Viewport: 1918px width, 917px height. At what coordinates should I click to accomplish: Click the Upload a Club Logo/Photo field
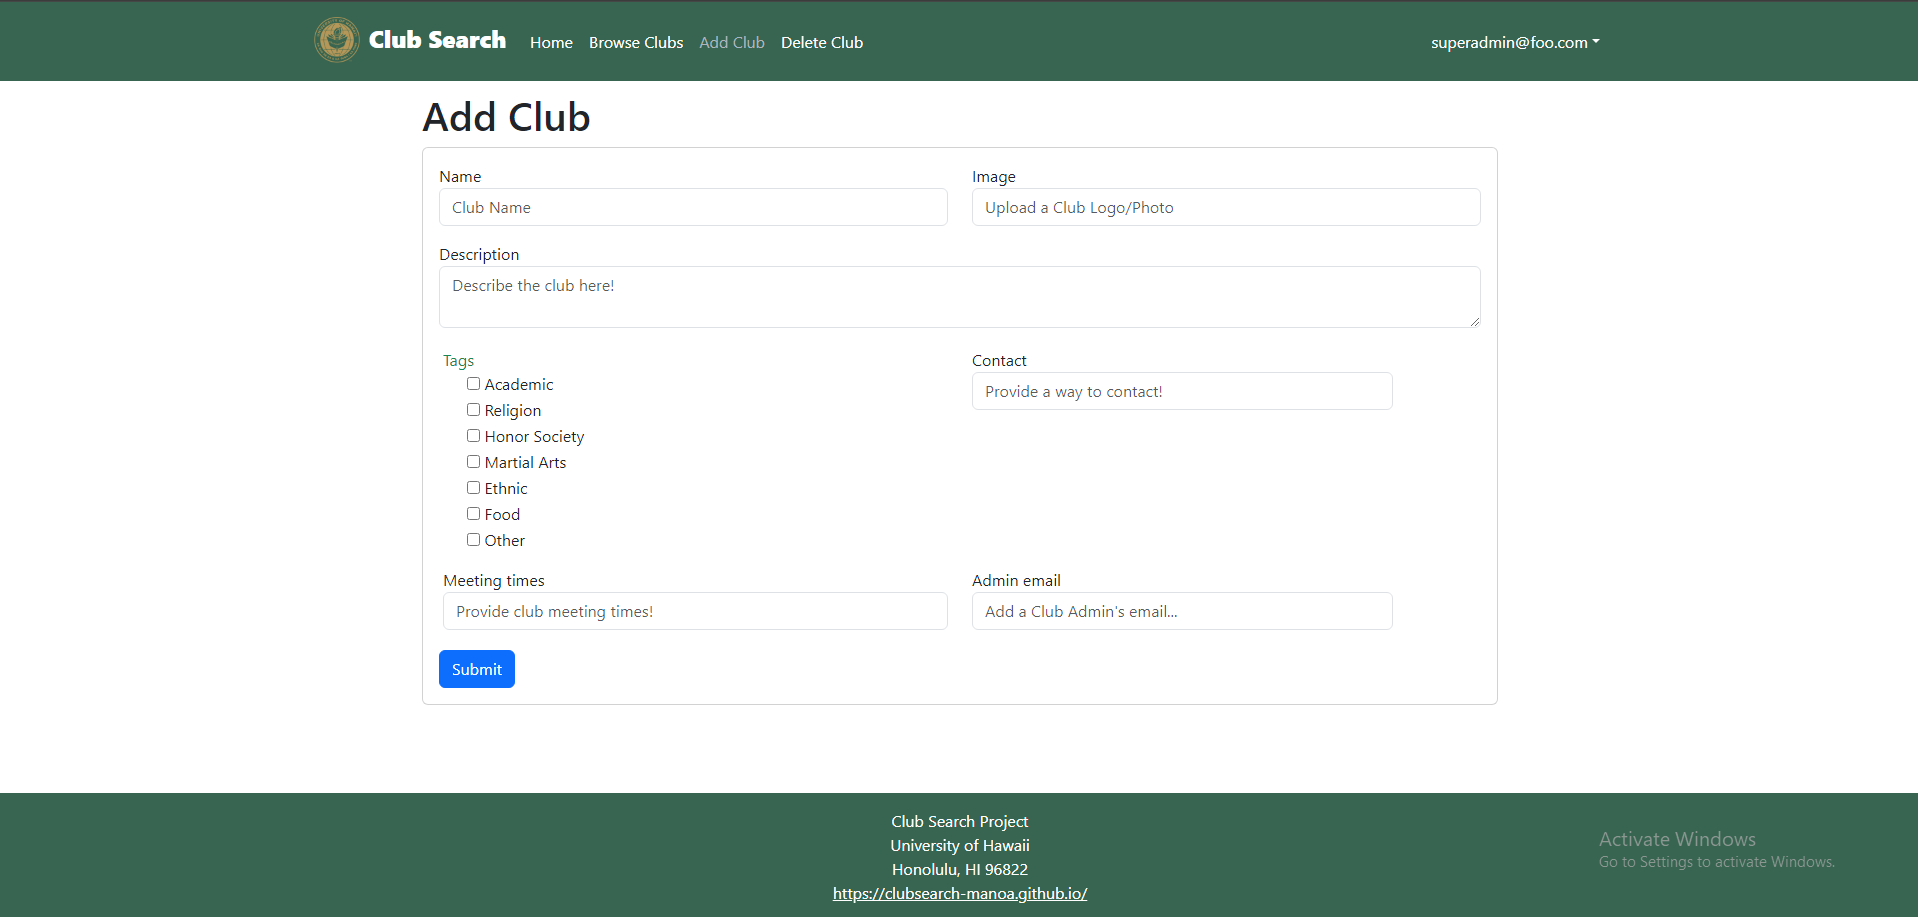(1226, 207)
